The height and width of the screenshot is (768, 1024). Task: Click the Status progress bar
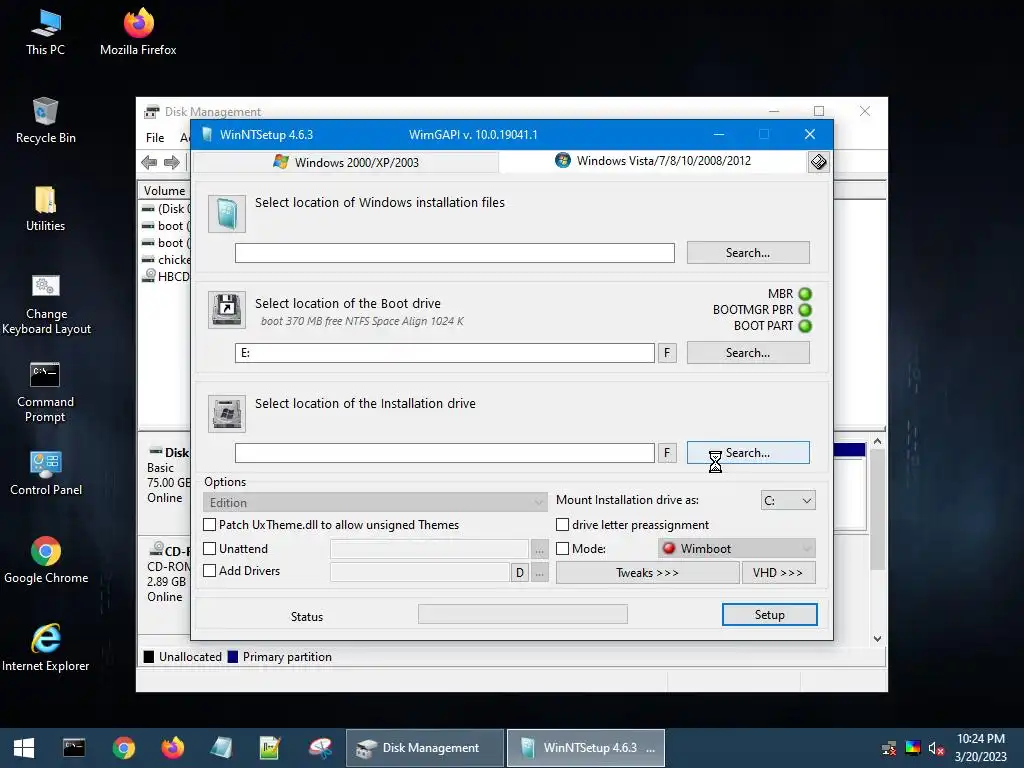tap(522, 614)
